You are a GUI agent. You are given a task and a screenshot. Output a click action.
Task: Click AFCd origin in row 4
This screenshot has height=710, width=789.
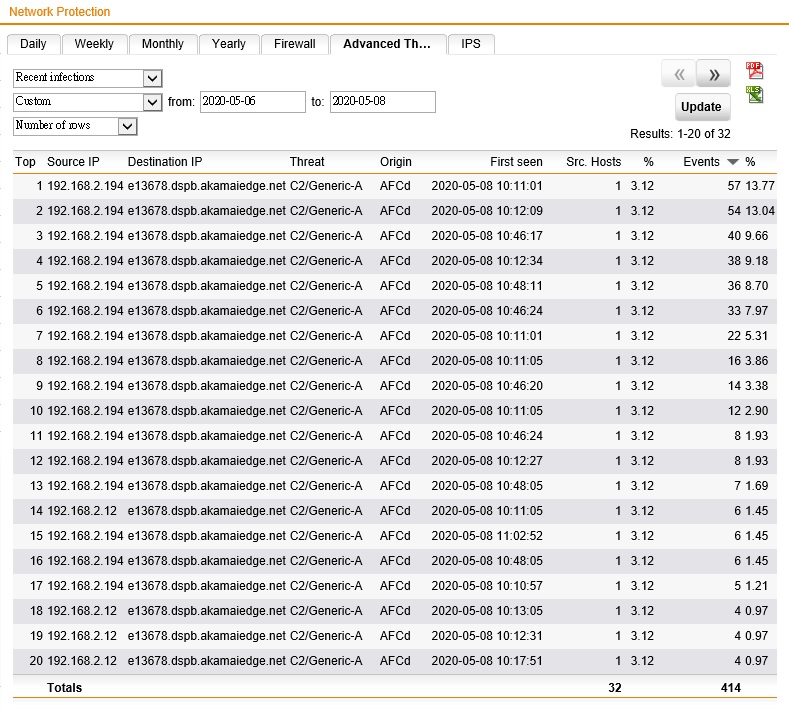(395, 261)
